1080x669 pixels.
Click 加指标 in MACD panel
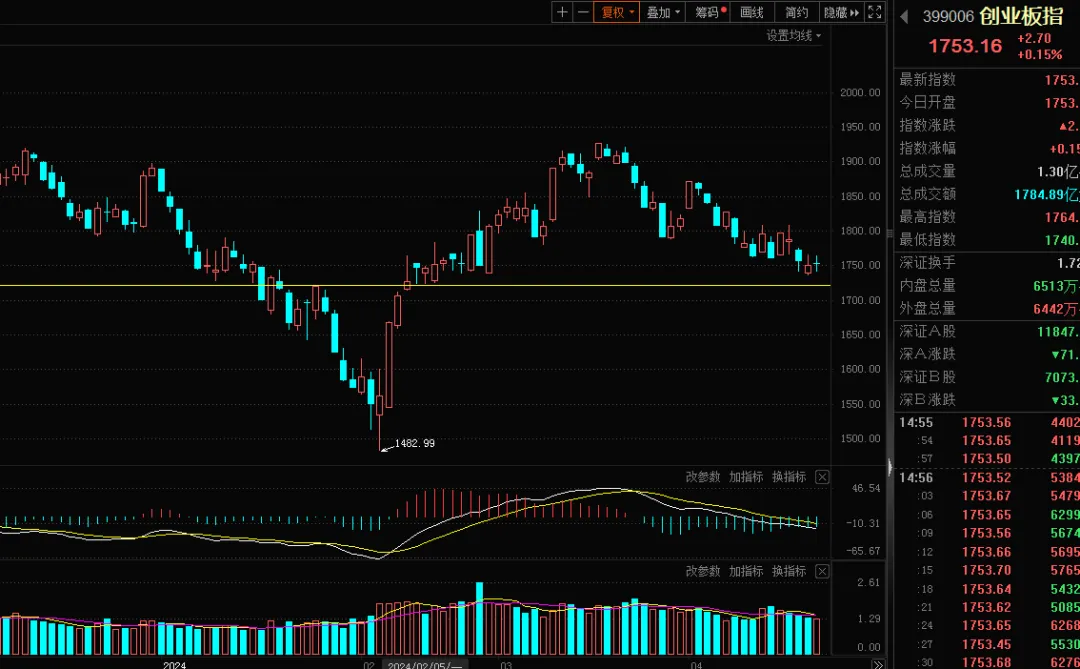(746, 477)
